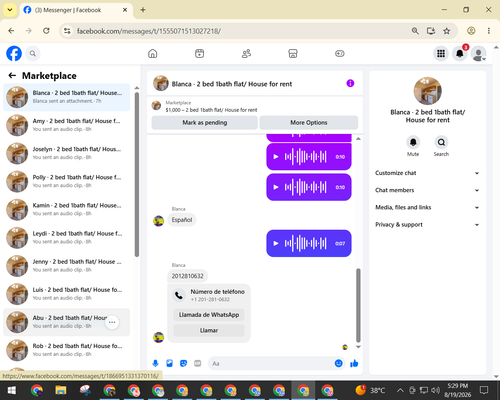Record a voice clip microphone icon
This screenshot has width=500, height=400.
click(155, 363)
